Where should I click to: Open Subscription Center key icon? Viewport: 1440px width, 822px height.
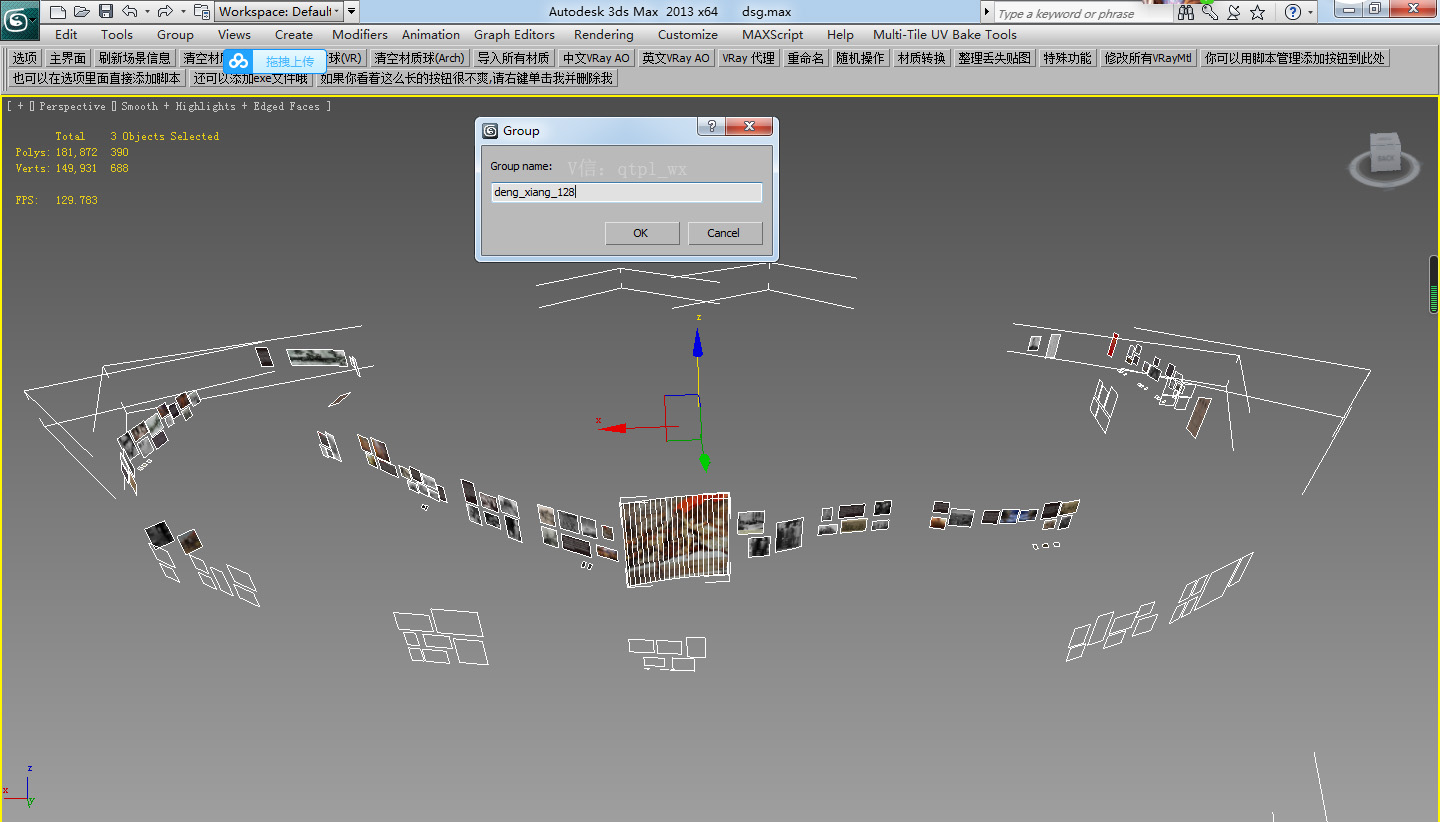pos(1210,12)
